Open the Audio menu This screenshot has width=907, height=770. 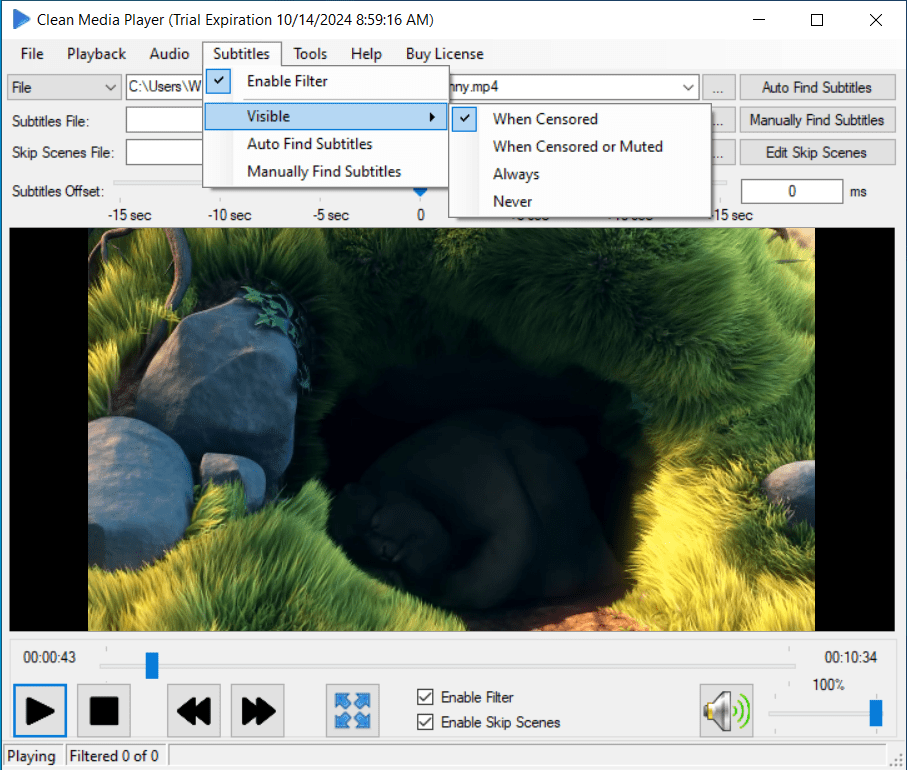tap(169, 54)
